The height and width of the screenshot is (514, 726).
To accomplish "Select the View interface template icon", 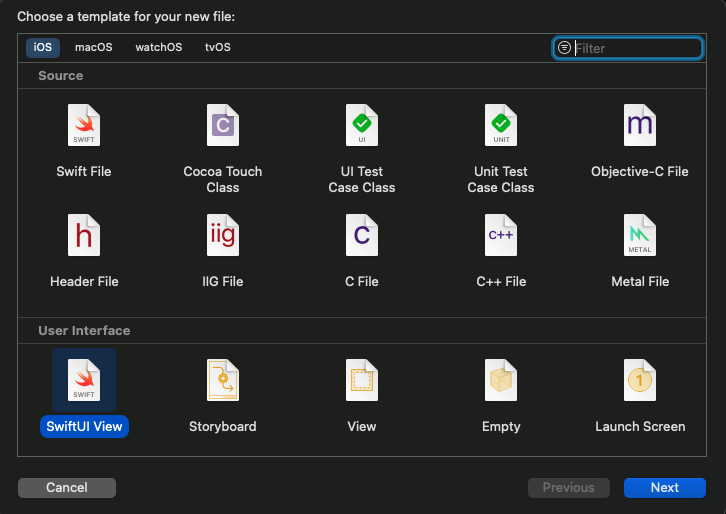I will click(362, 380).
